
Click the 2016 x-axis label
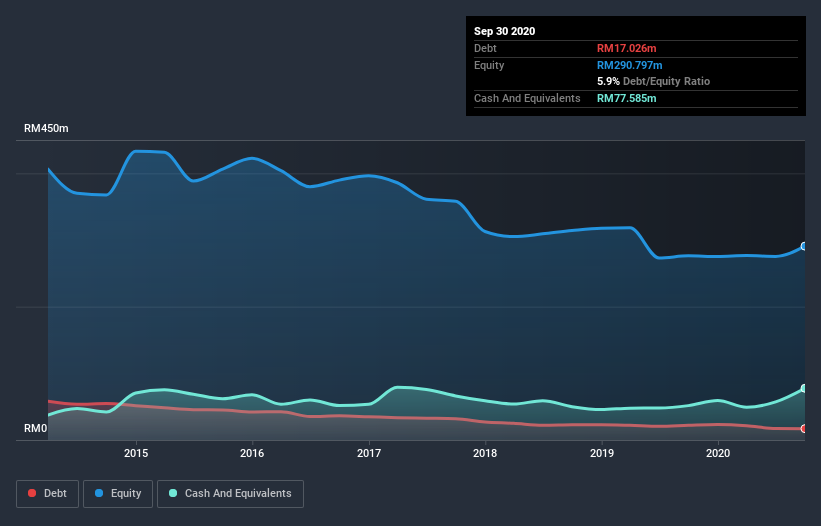pyautogui.click(x=252, y=453)
